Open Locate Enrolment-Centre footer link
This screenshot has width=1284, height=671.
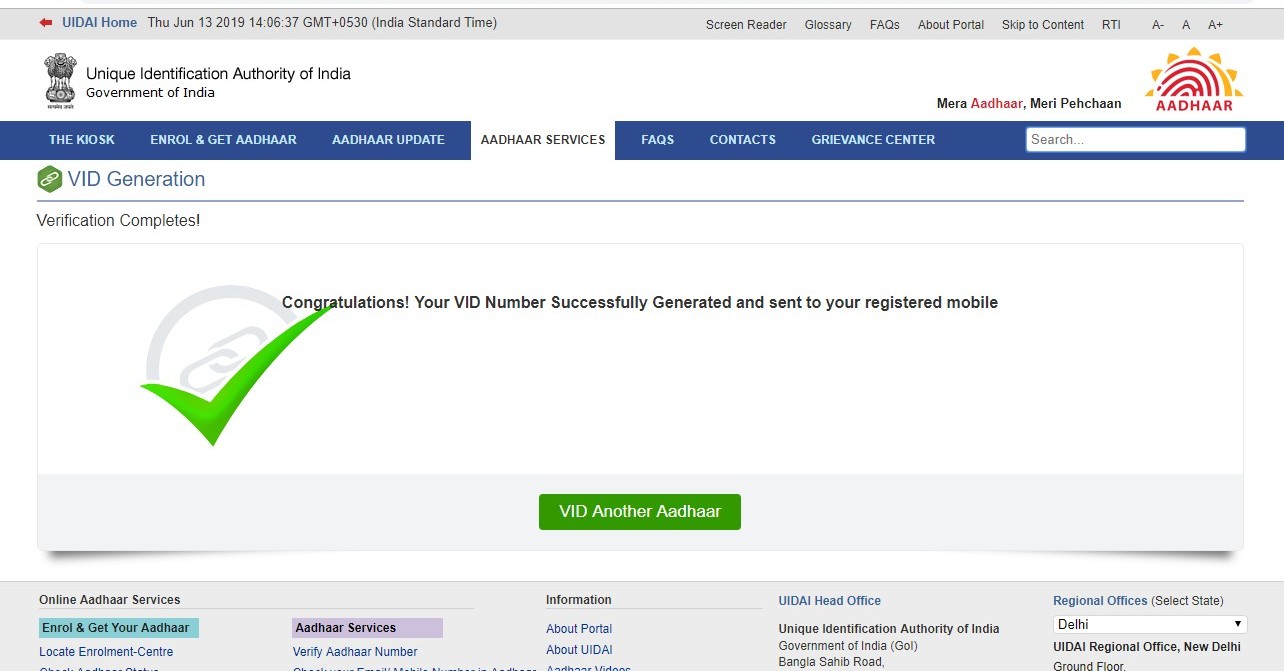(106, 652)
